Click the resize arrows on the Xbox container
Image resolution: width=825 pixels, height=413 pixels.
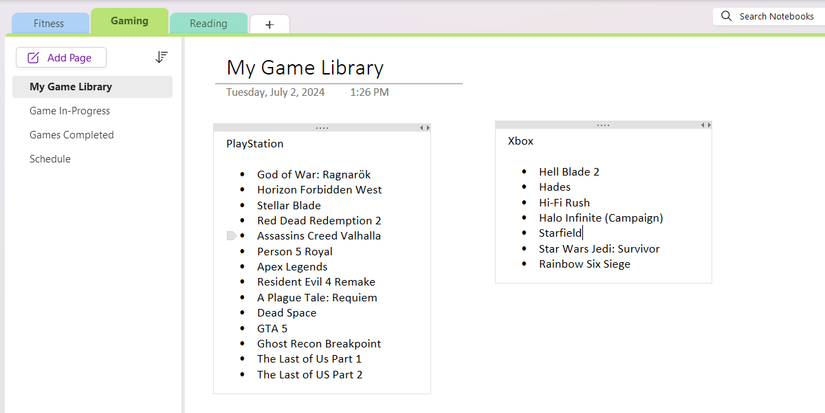coord(706,125)
